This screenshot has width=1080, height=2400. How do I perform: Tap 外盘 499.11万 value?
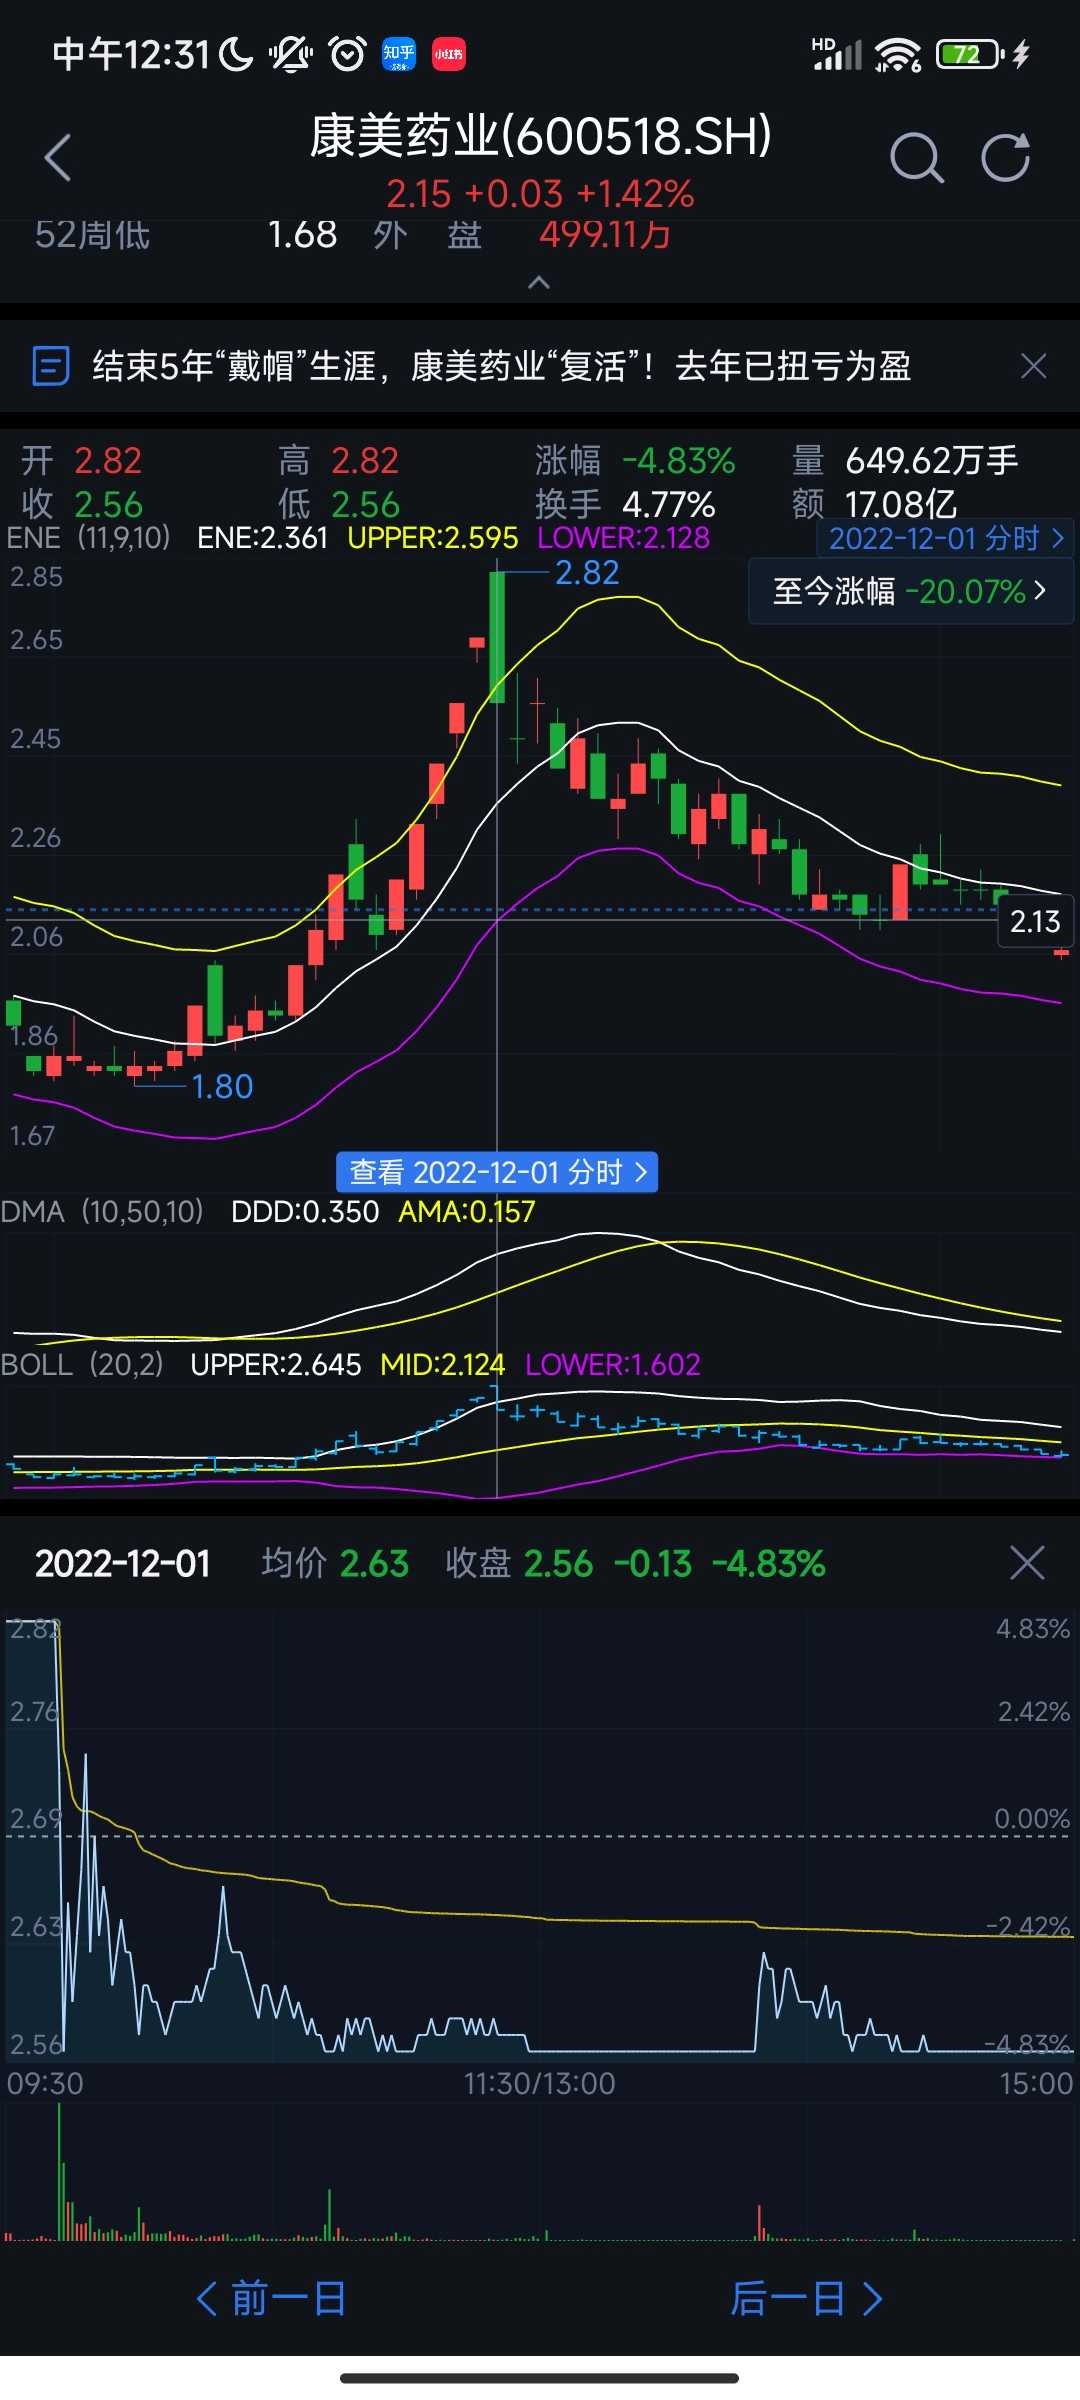522,235
